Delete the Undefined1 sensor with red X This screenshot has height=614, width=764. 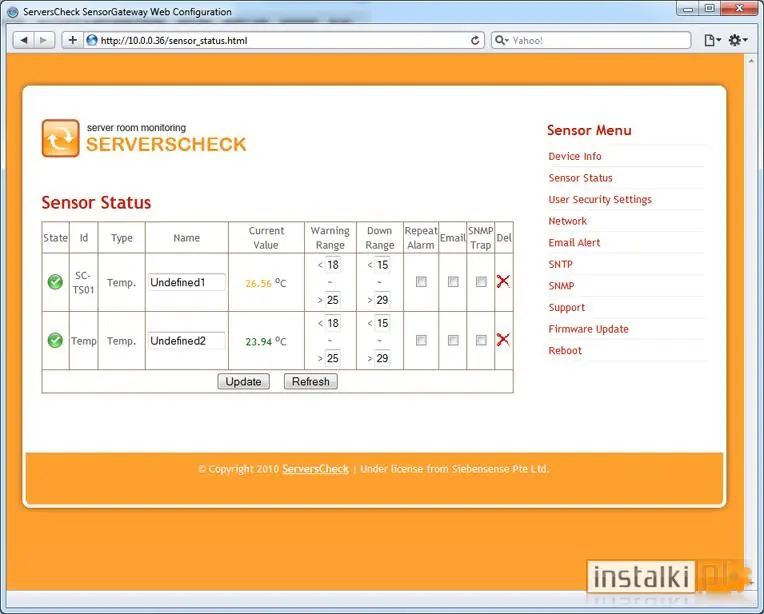click(x=503, y=282)
